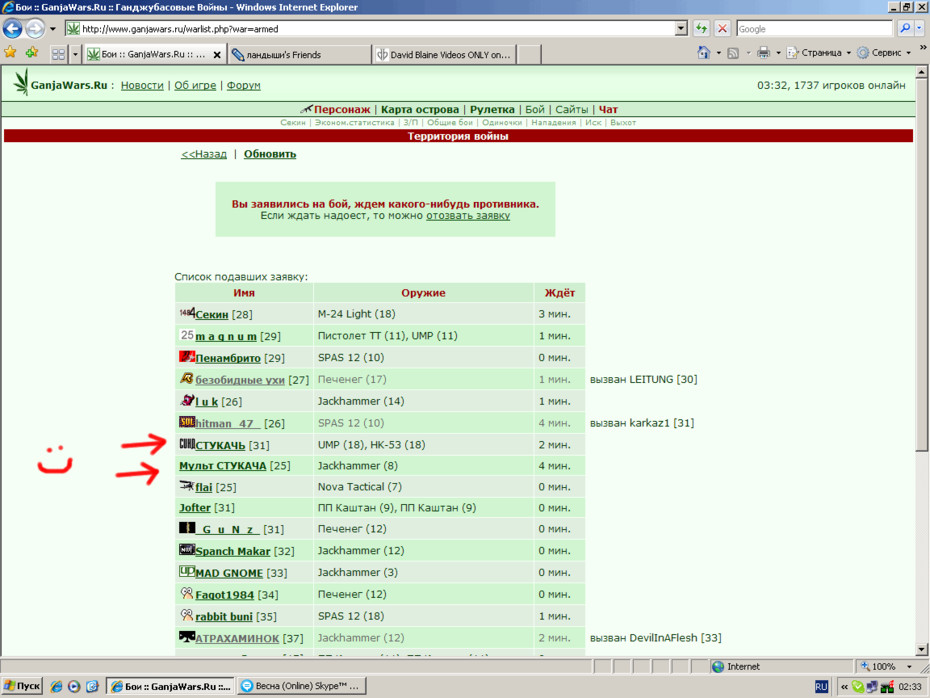Open the recent pages dropdown arrow

coord(53,28)
